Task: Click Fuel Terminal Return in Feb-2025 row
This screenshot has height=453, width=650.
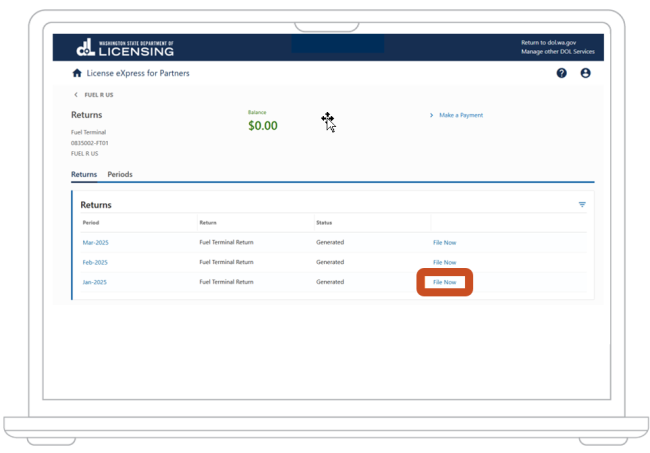Action: (226, 262)
